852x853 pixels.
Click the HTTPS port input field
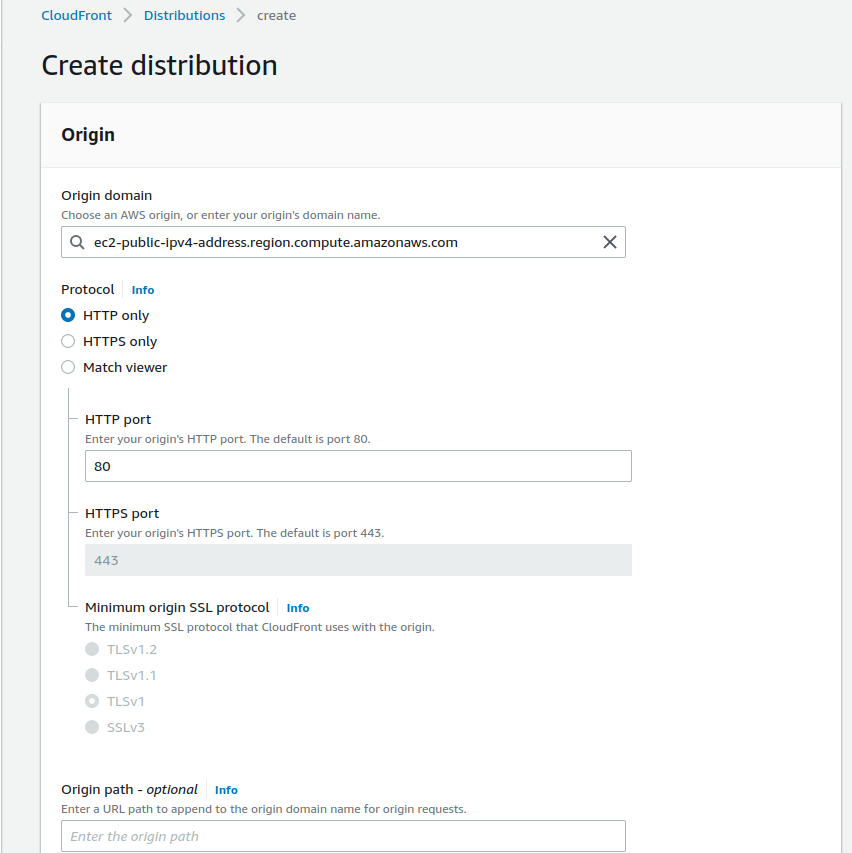tap(358, 560)
